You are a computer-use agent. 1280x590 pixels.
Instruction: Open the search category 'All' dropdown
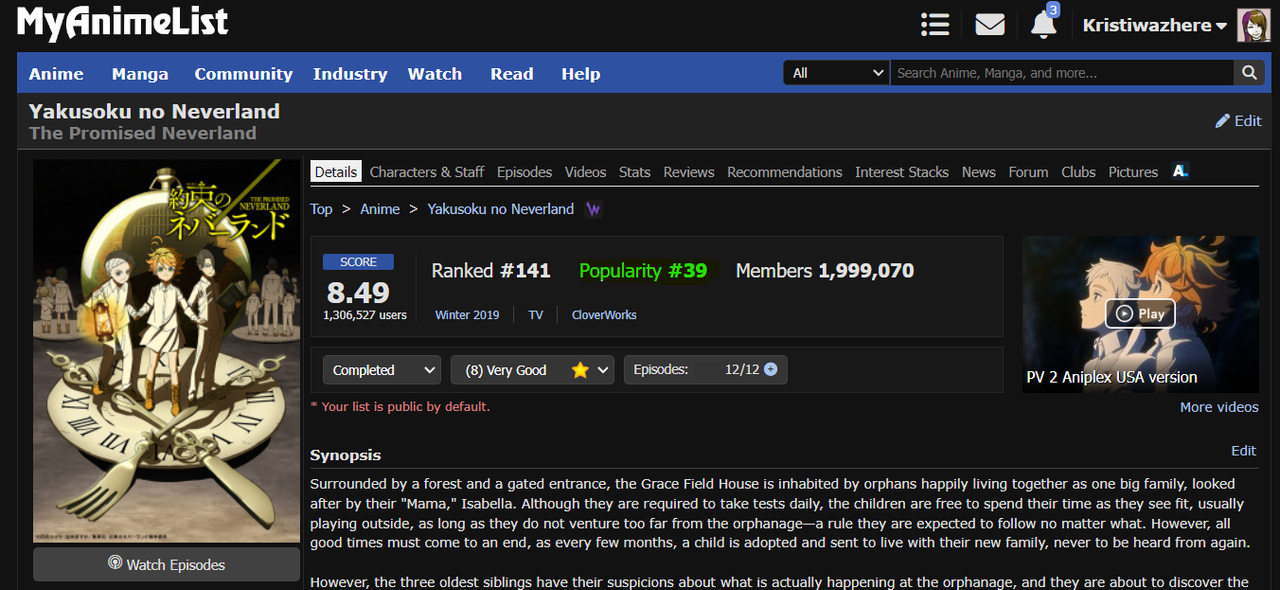[837, 73]
